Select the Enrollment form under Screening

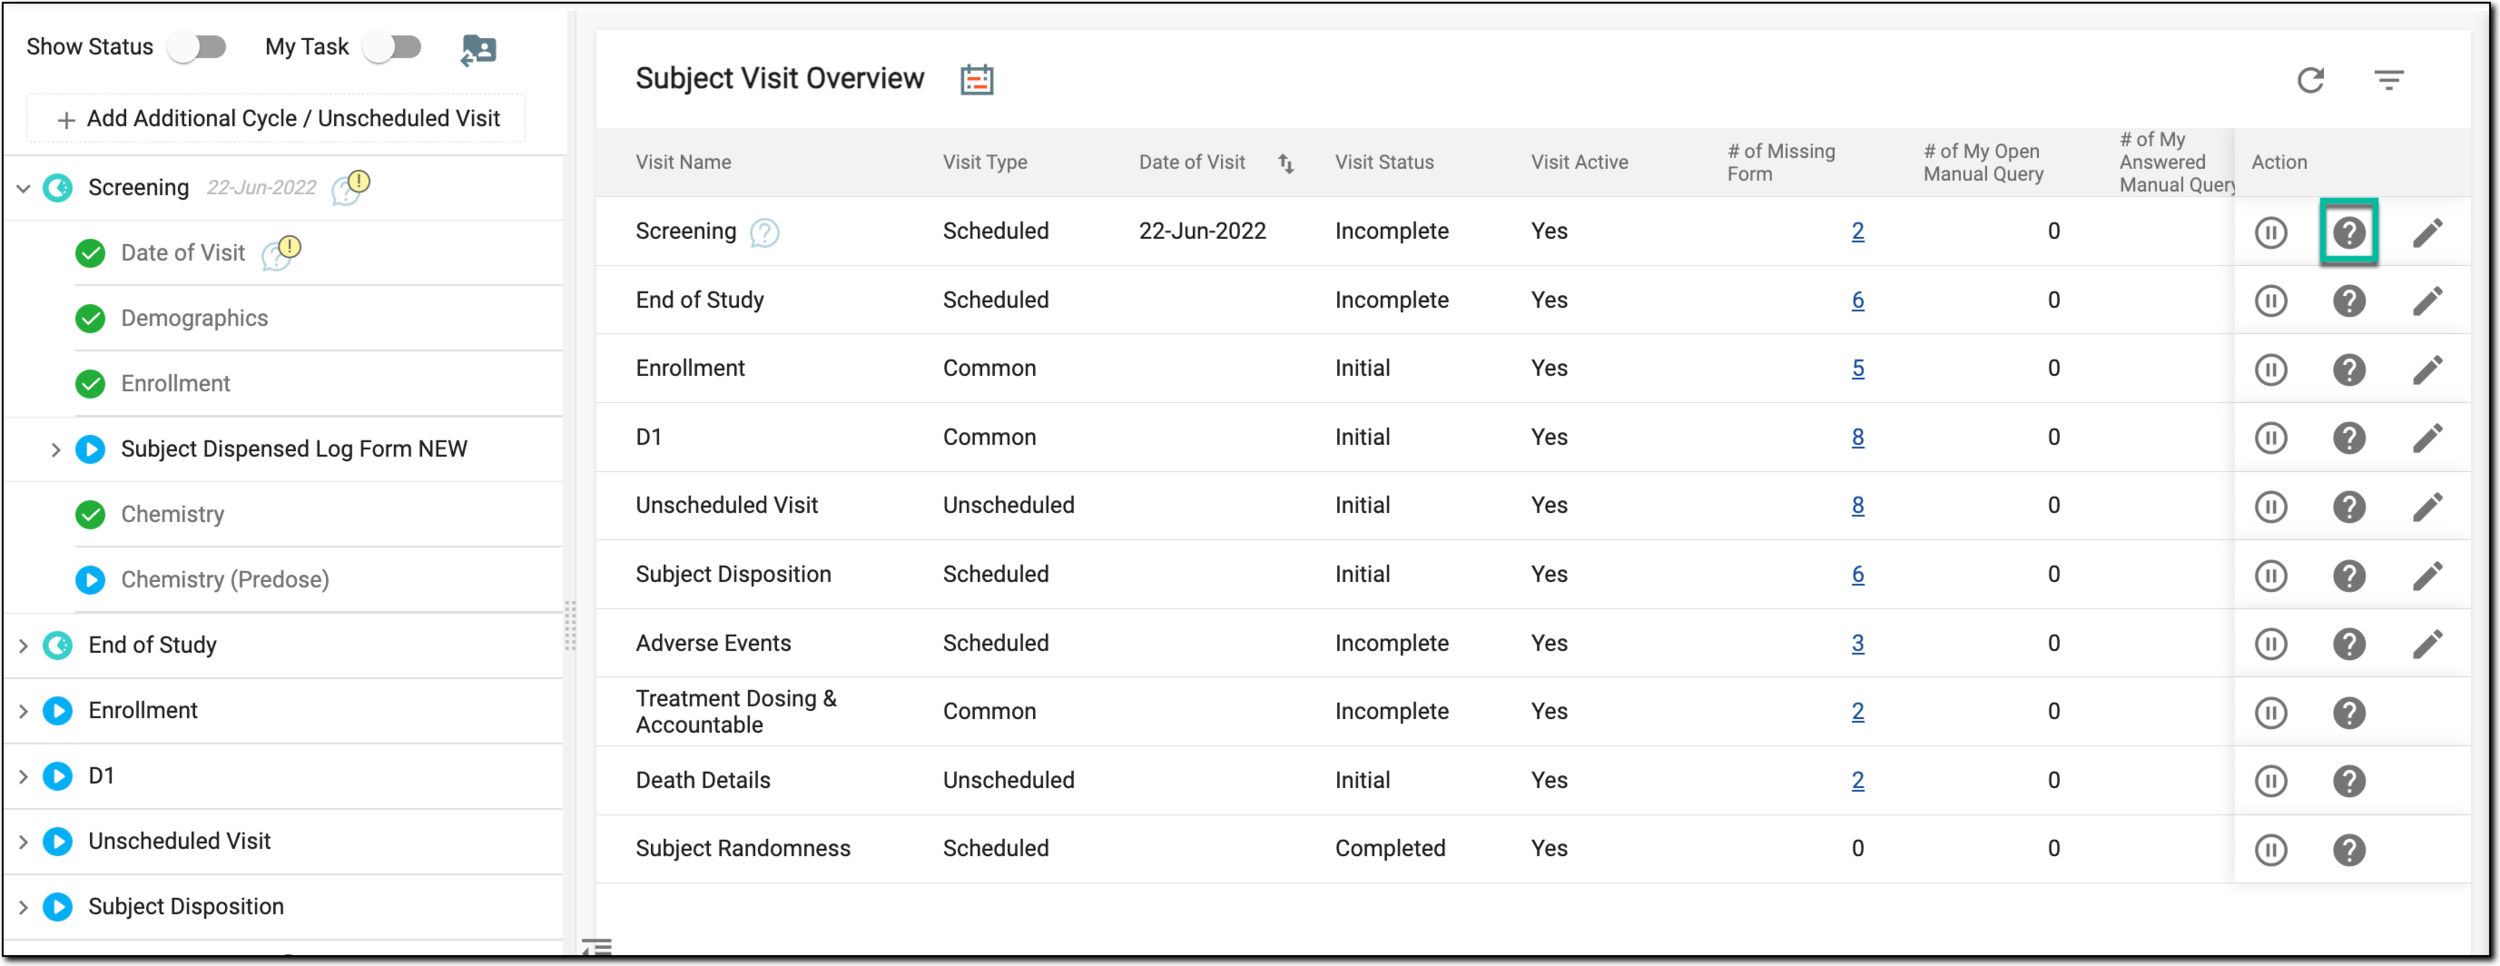click(175, 384)
